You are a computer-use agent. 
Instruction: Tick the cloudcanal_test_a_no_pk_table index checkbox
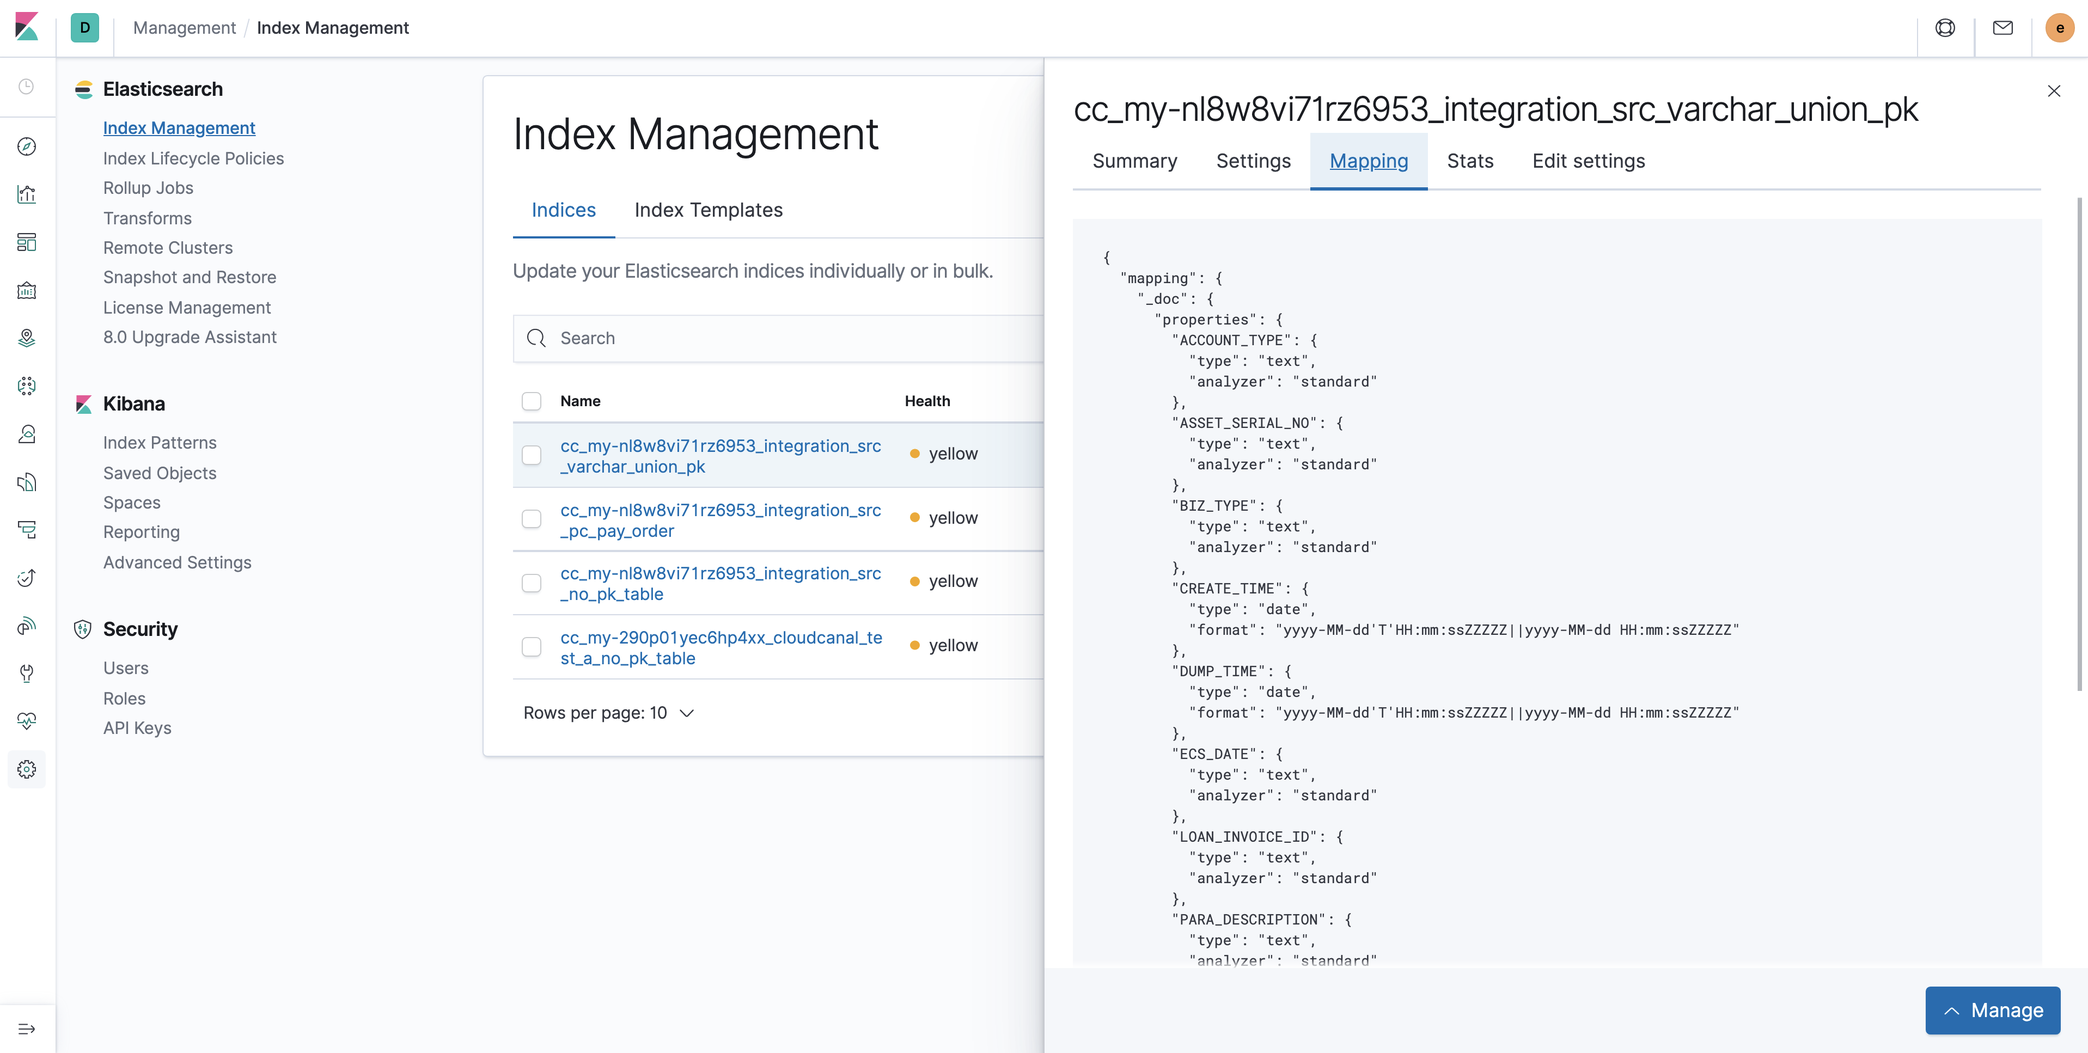531,647
